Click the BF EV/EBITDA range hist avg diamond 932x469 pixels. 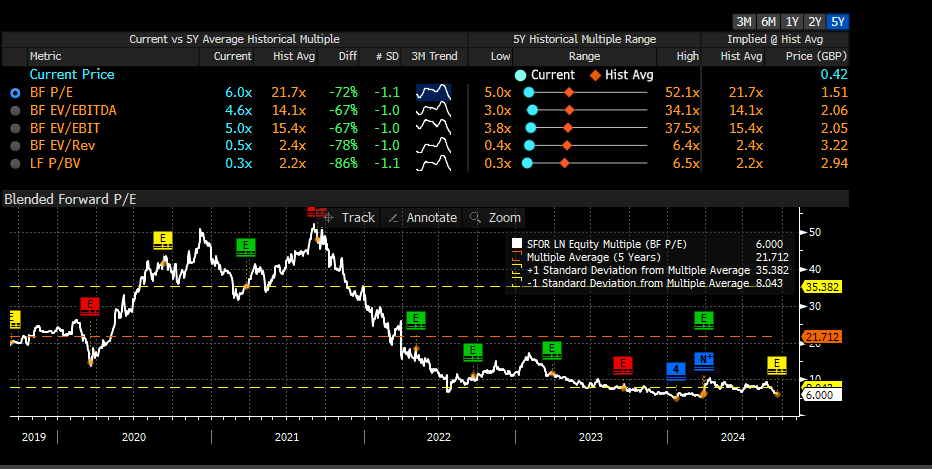(569, 111)
